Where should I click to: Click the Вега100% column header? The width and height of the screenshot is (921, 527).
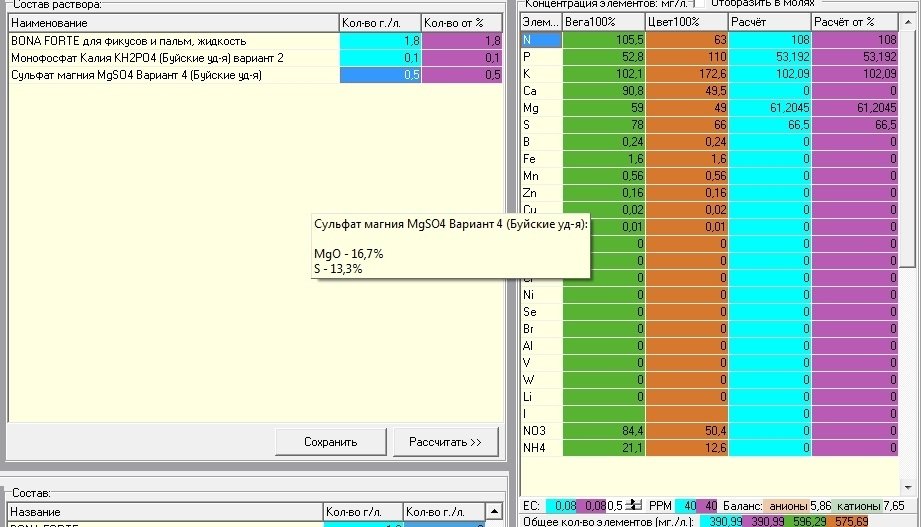point(604,22)
